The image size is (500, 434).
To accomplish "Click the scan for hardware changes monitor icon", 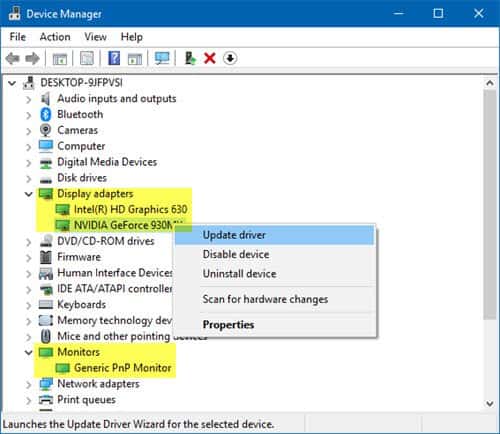I will point(162,59).
